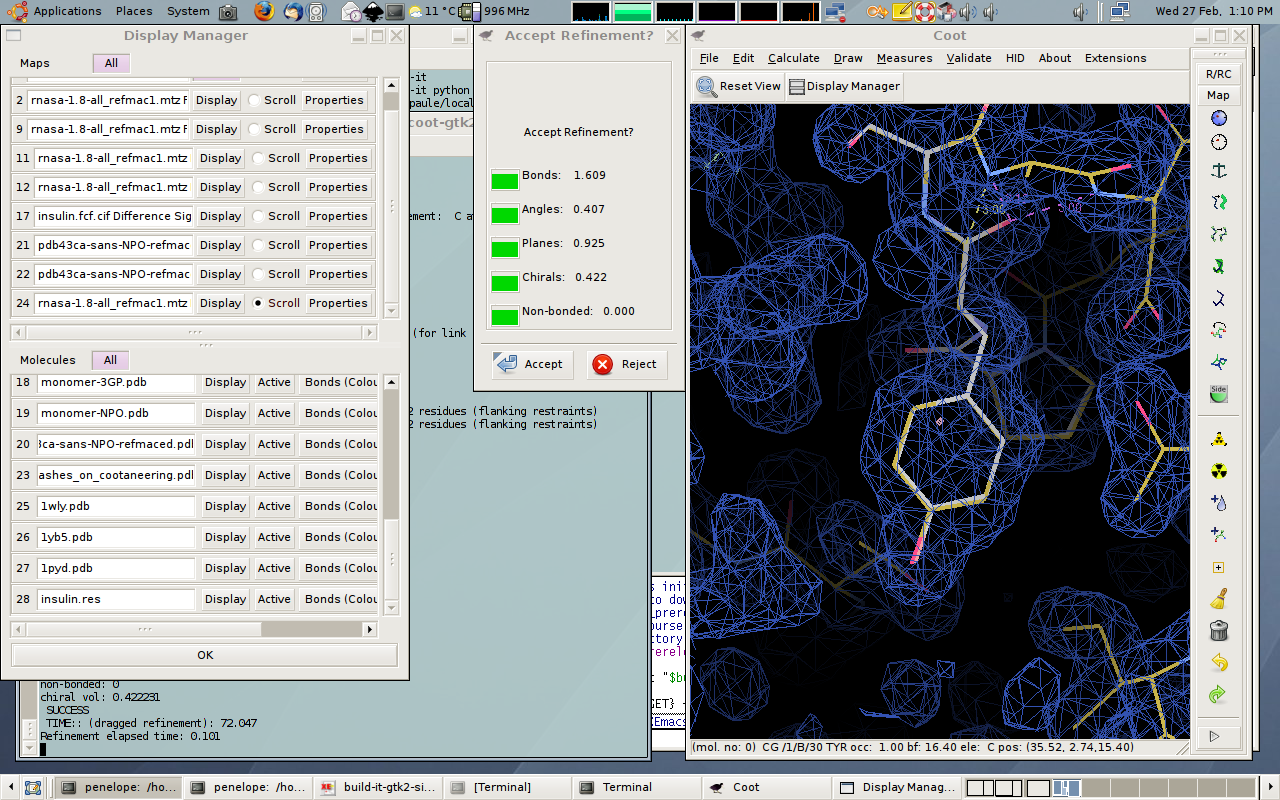
Task: Click the Real Space Refine blue sphere icon
Action: pos(1218,118)
